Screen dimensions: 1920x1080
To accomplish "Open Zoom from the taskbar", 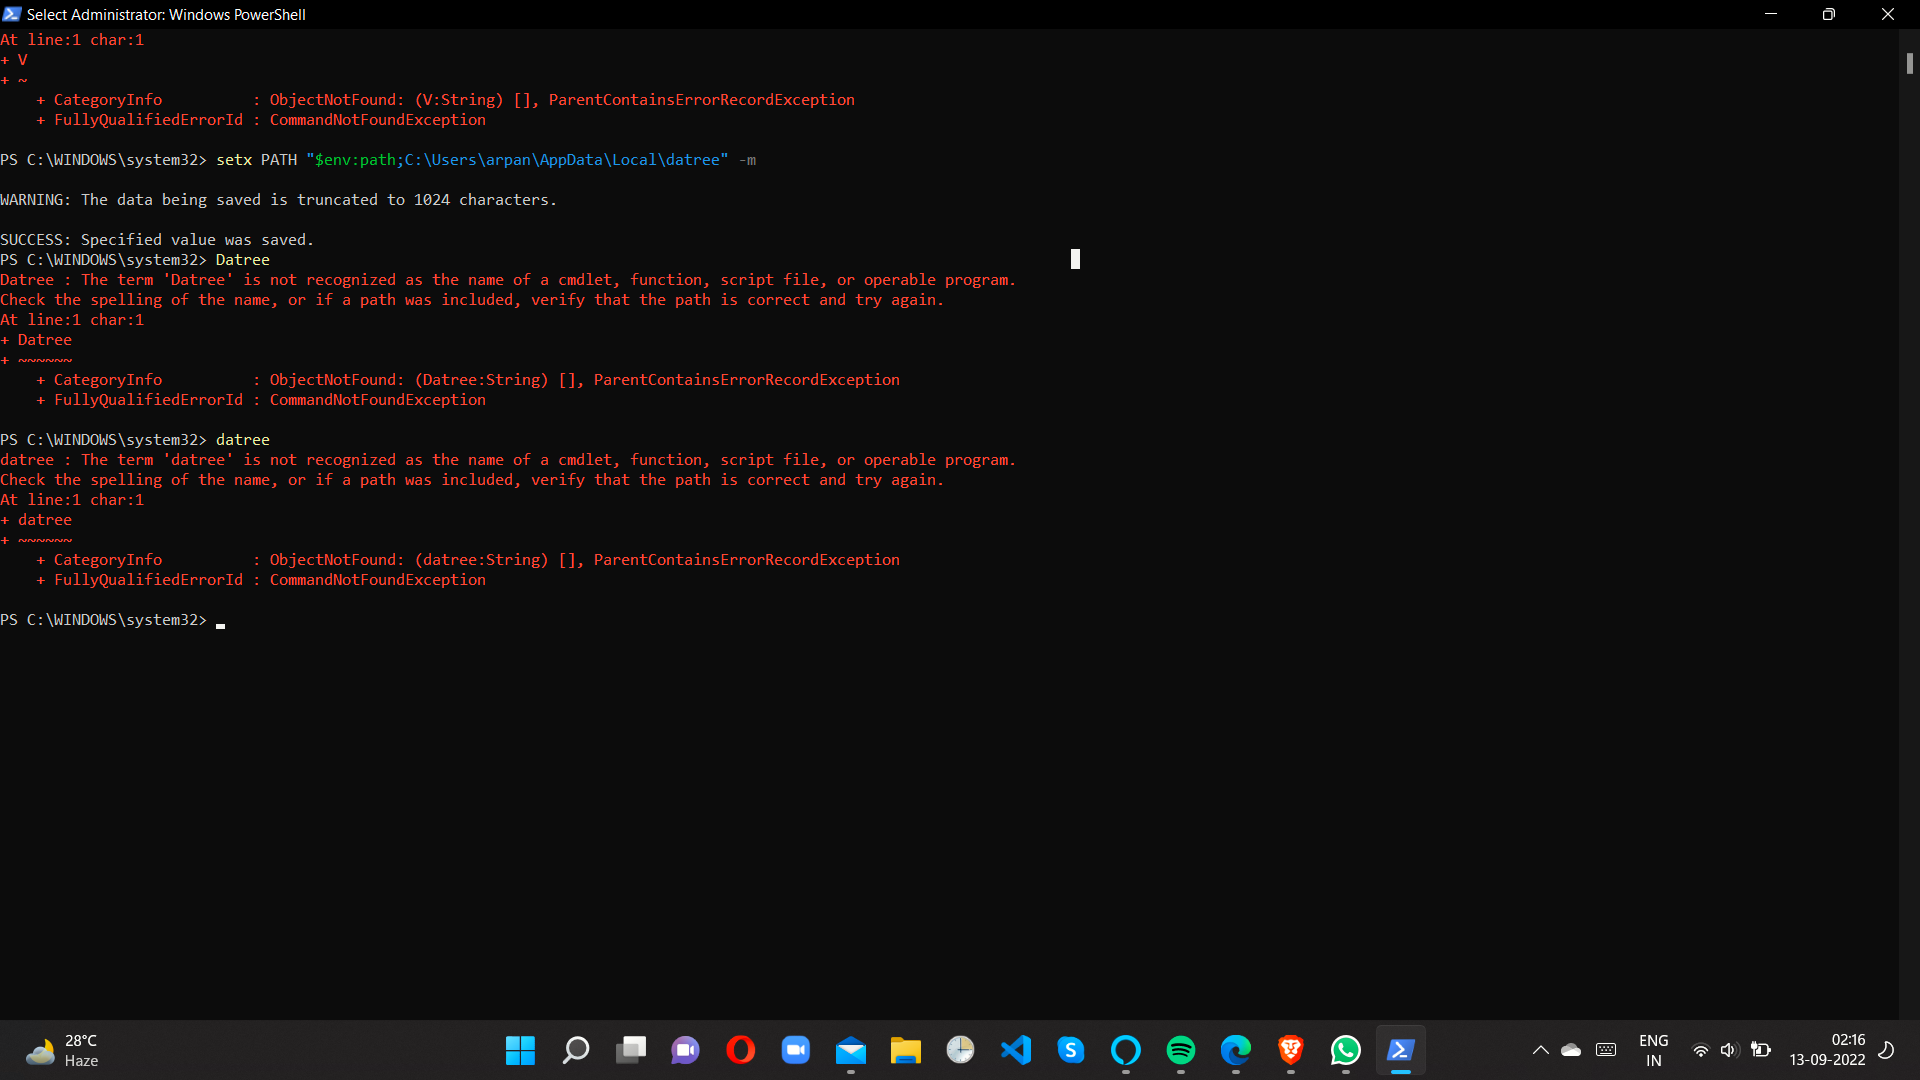I will 795,1050.
